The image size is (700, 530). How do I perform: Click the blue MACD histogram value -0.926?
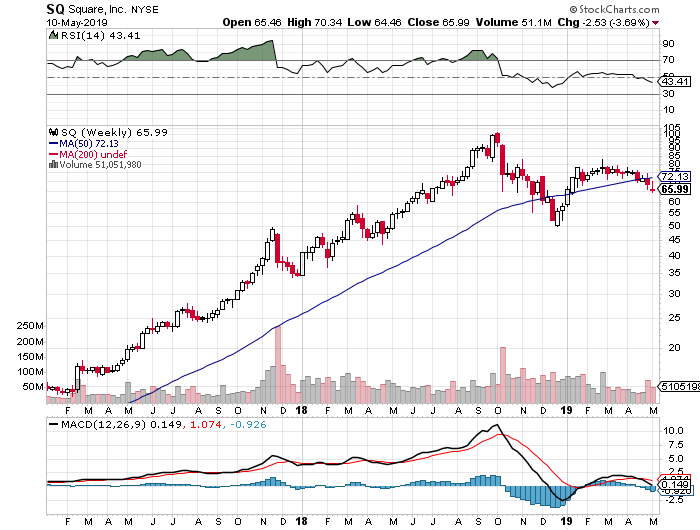coord(248,425)
